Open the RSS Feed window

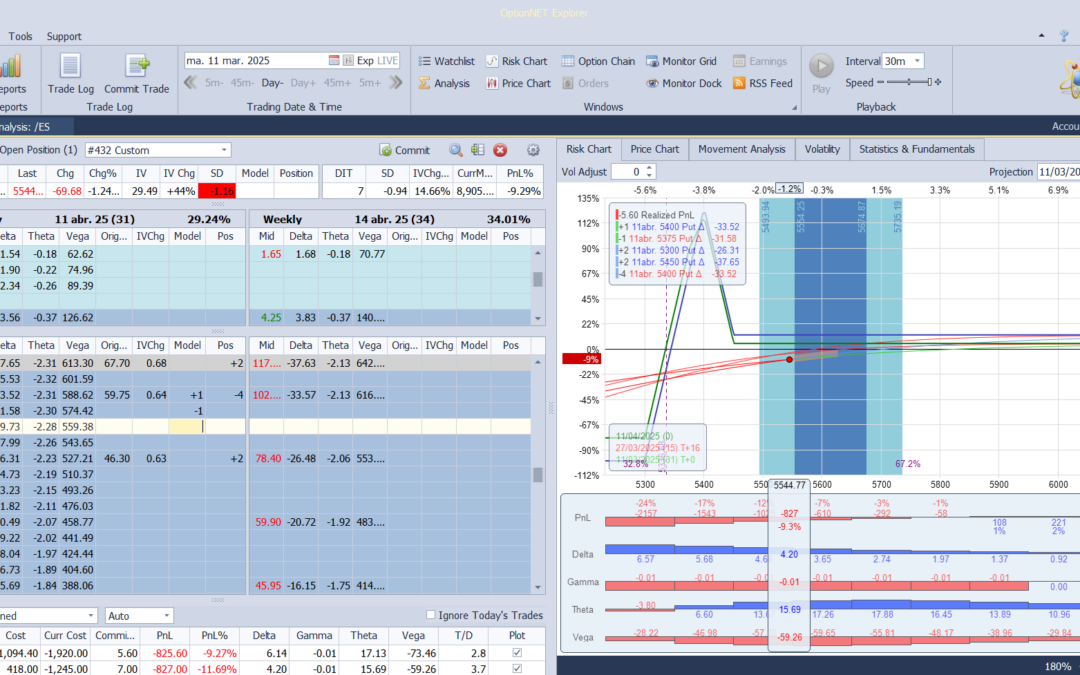(762, 83)
